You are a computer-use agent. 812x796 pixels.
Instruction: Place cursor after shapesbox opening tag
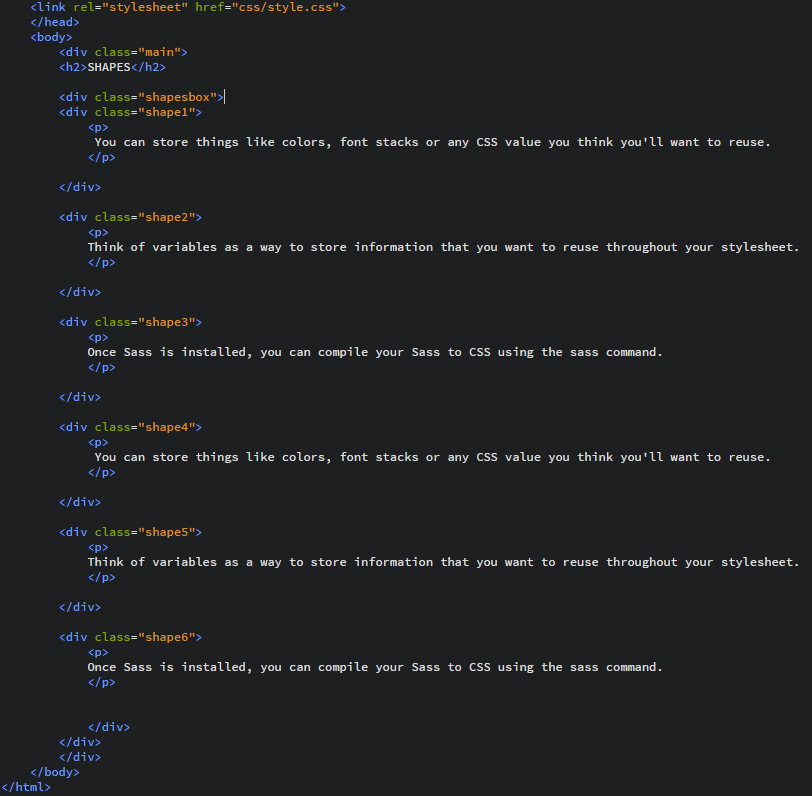[224, 97]
